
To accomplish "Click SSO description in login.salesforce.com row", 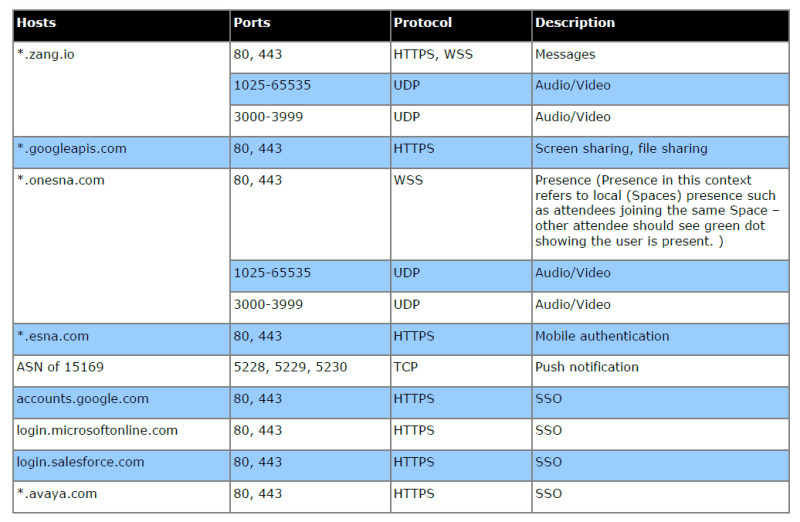I will (661, 466).
